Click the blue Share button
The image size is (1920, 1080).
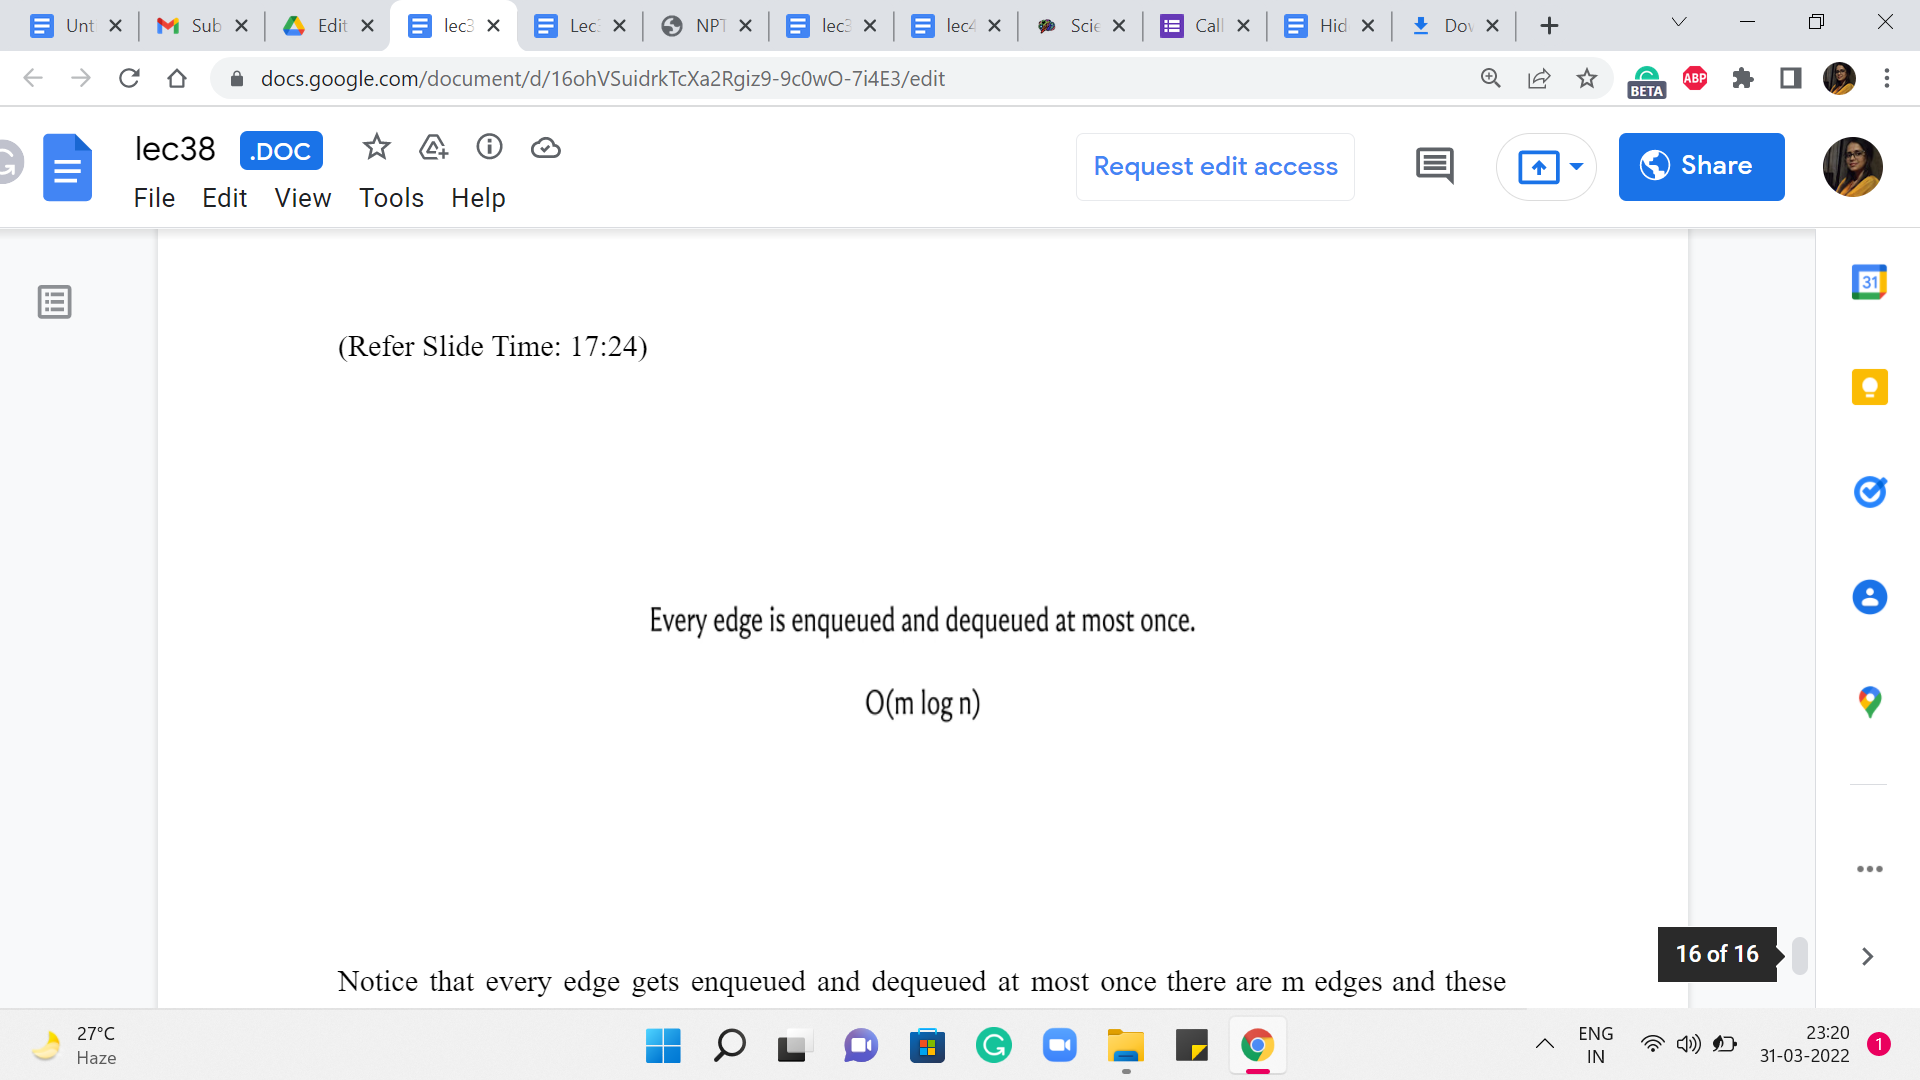1700,166
